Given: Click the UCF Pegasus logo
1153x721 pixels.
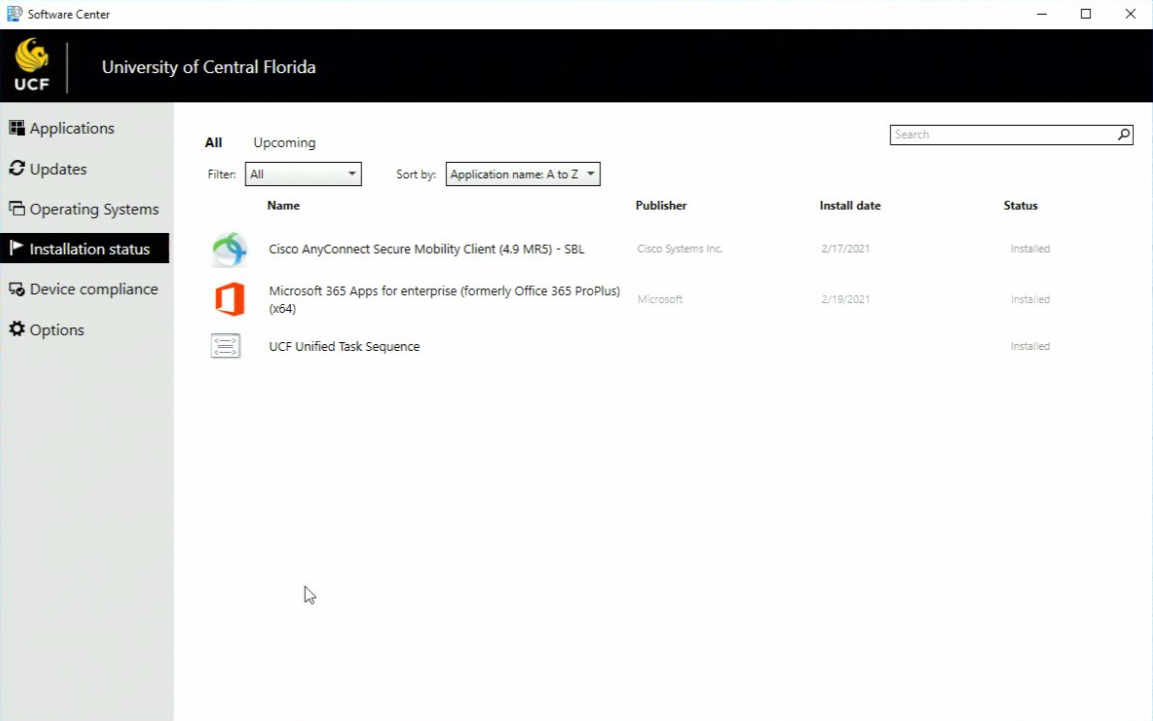Looking at the screenshot, I should [32, 65].
